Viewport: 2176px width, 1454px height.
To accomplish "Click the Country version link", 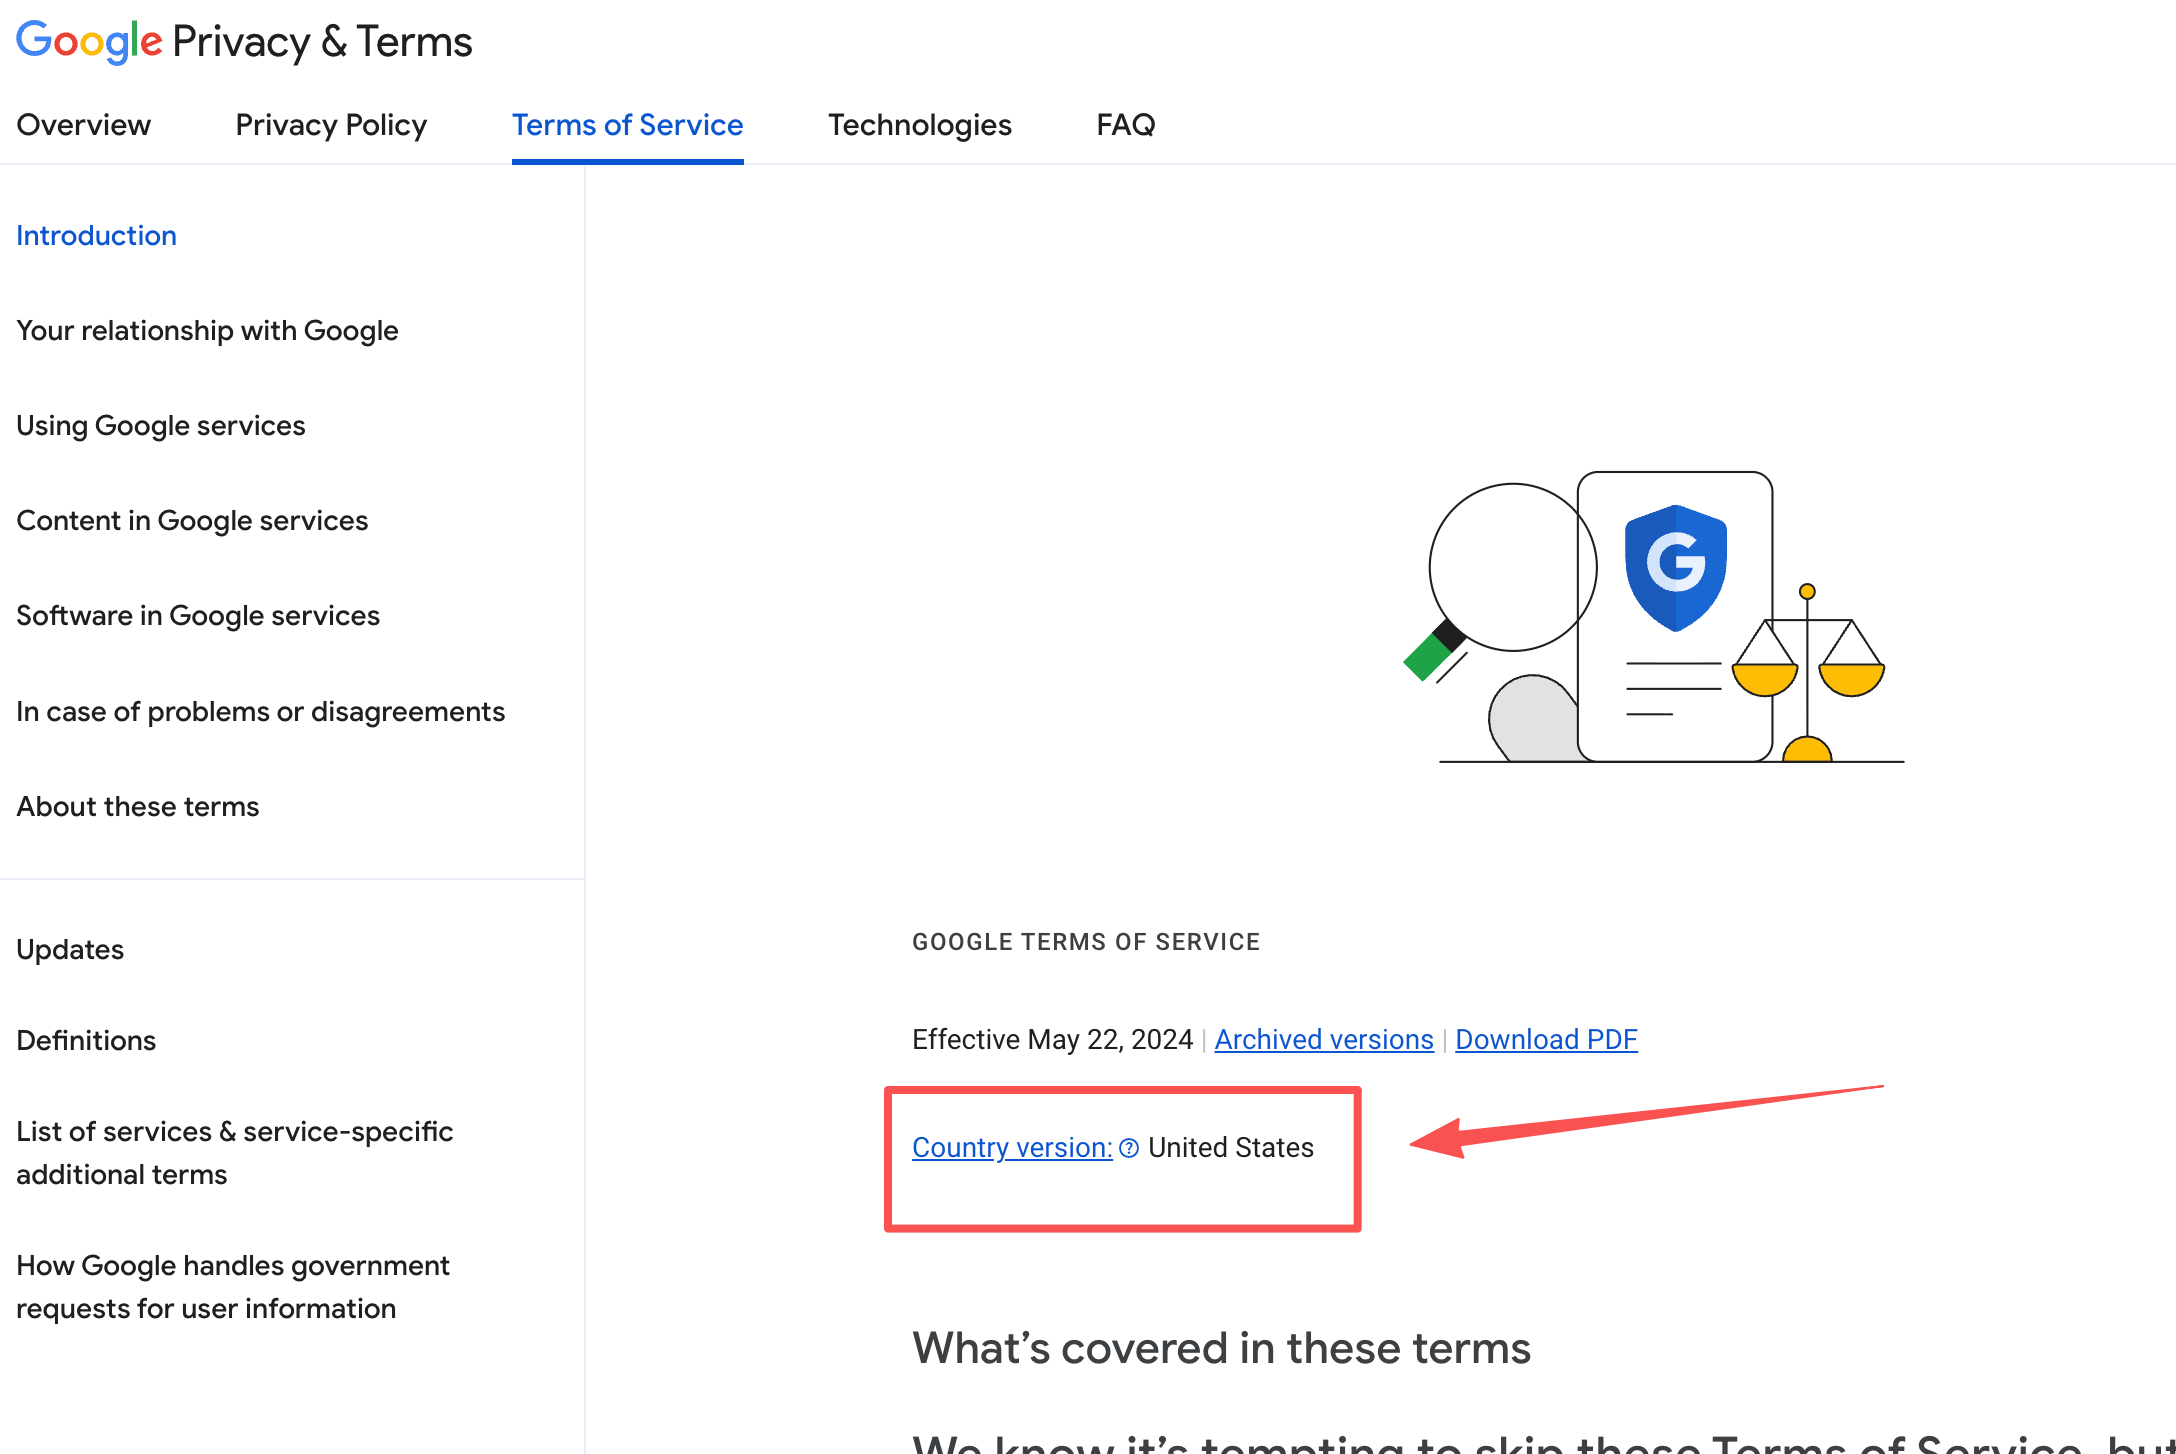I will coord(1012,1148).
